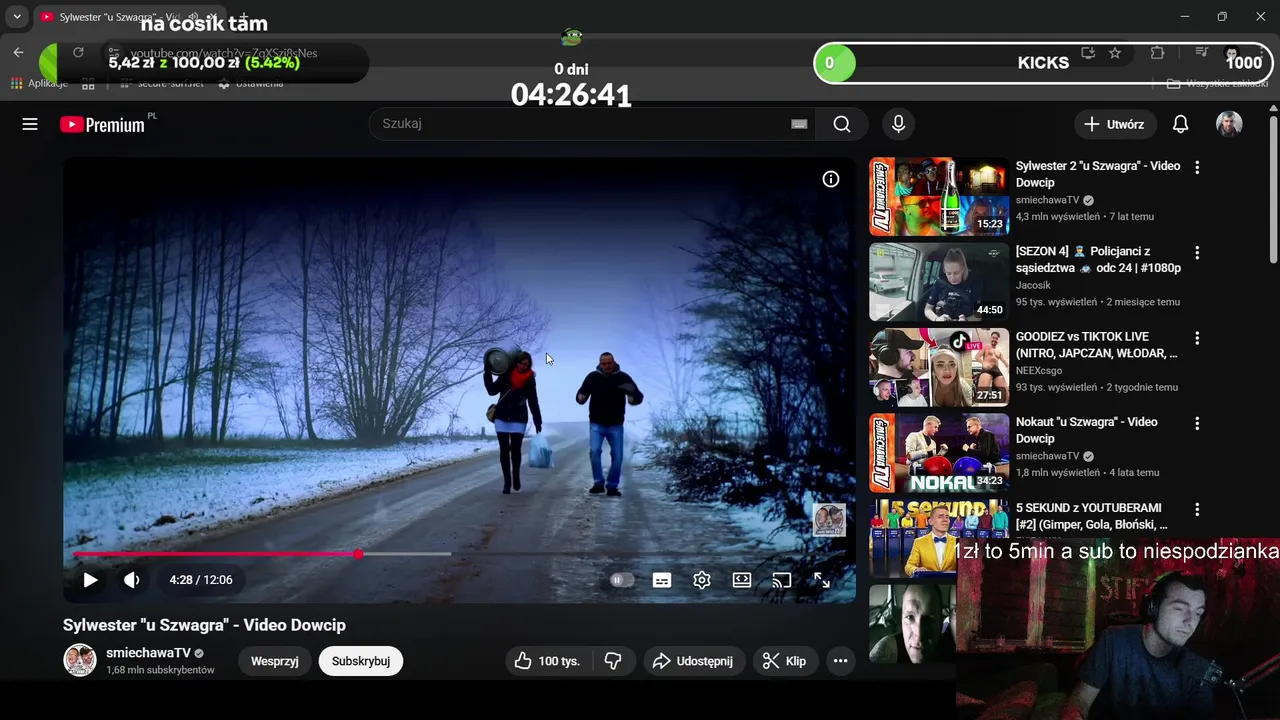This screenshot has width=1280, height=720.
Task: Cast video to a TV
Action: coord(782,580)
